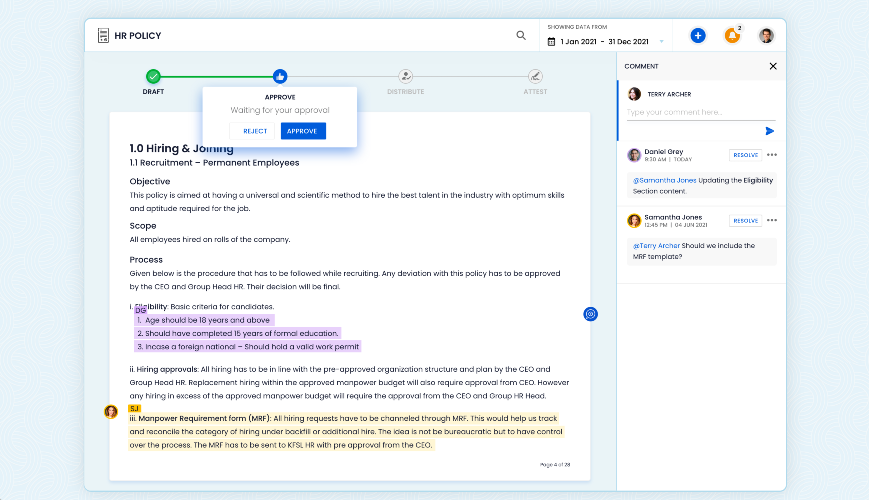Click highlighted text "Age should be 18 years and above"
869x500 pixels.
pos(205,320)
